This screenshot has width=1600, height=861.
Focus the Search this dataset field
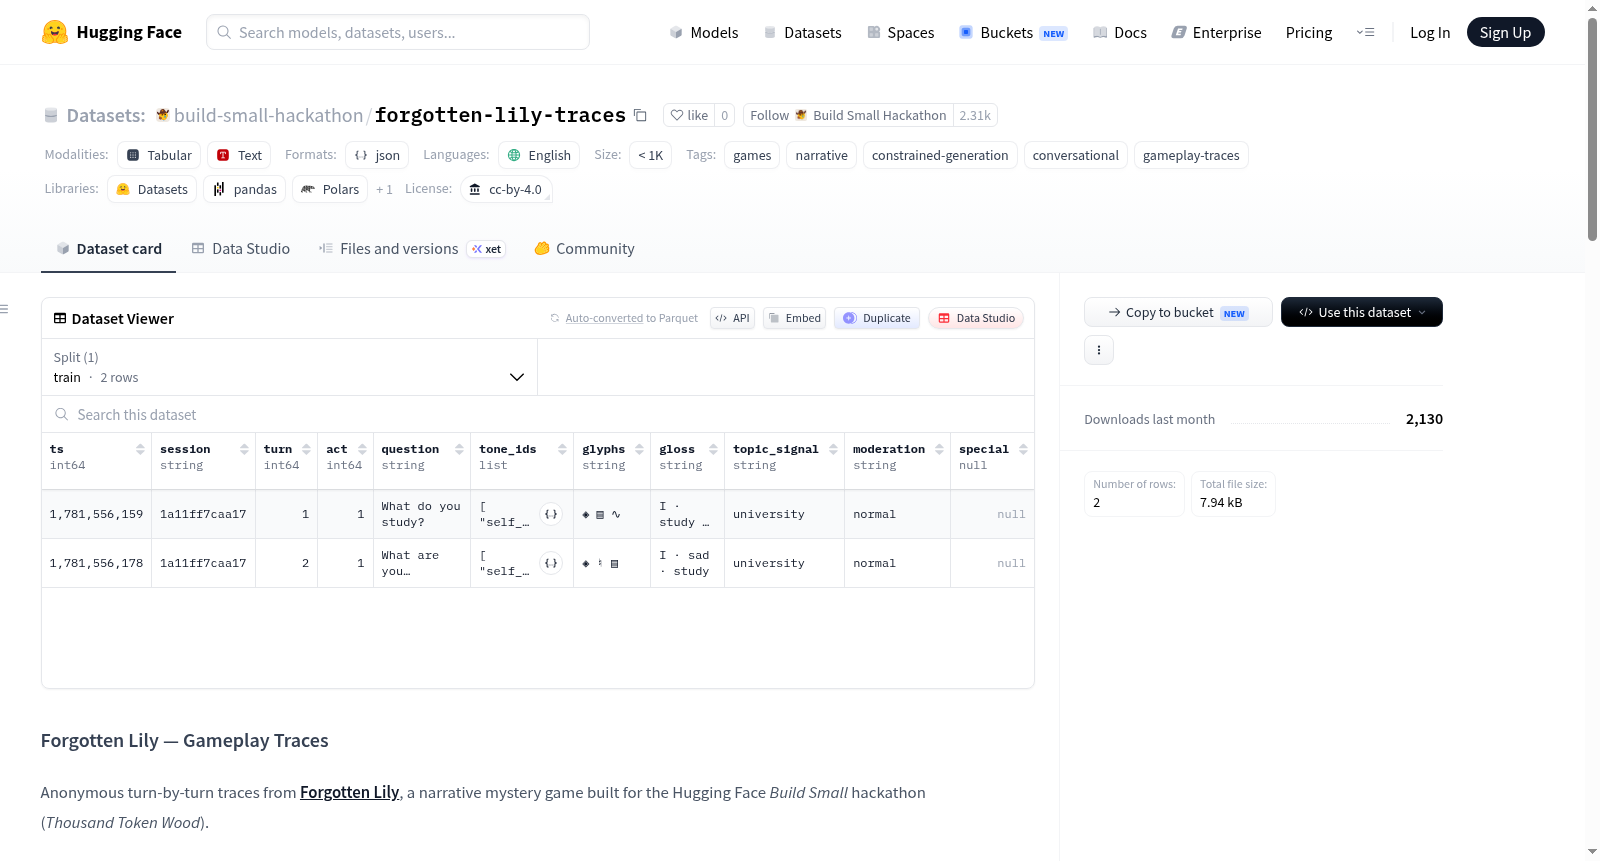(538, 414)
